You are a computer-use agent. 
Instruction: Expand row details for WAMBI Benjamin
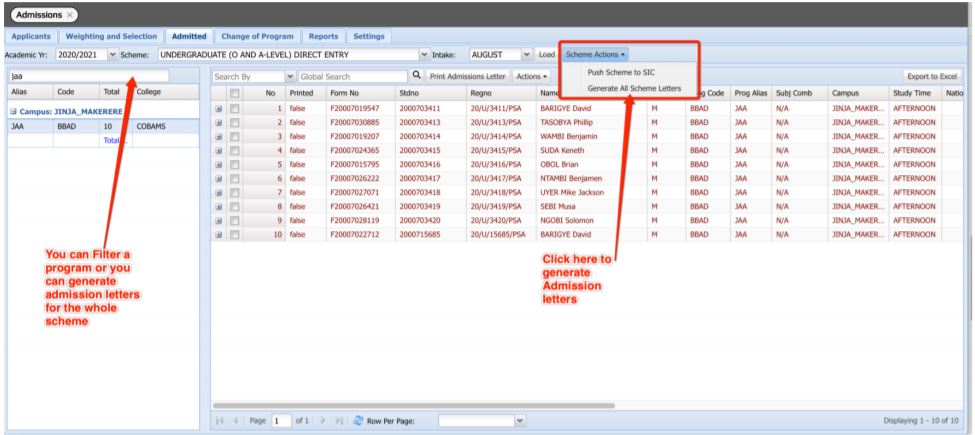pyautogui.click(x=218, y=136)
